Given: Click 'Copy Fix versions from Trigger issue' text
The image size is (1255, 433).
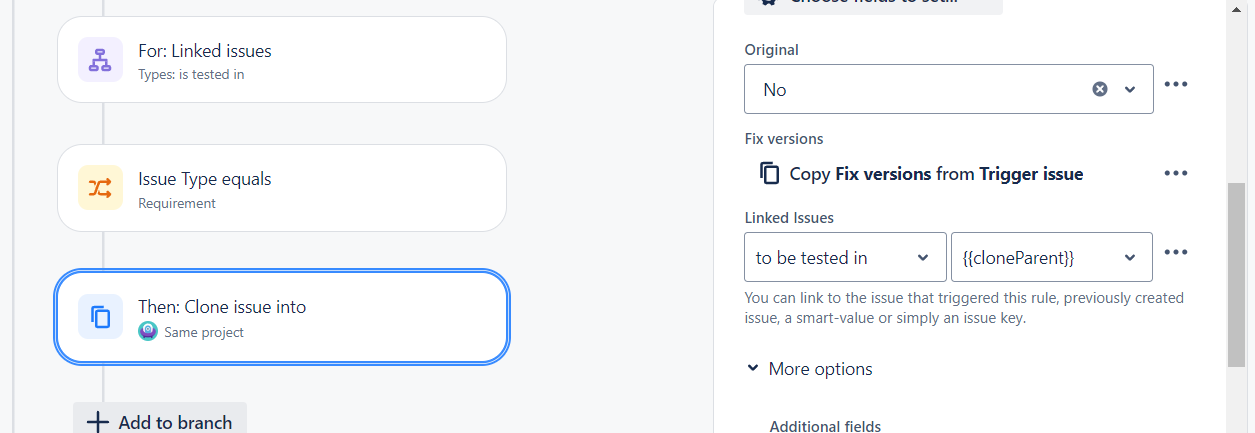Looking at the screenshot, I should point(936,173).
